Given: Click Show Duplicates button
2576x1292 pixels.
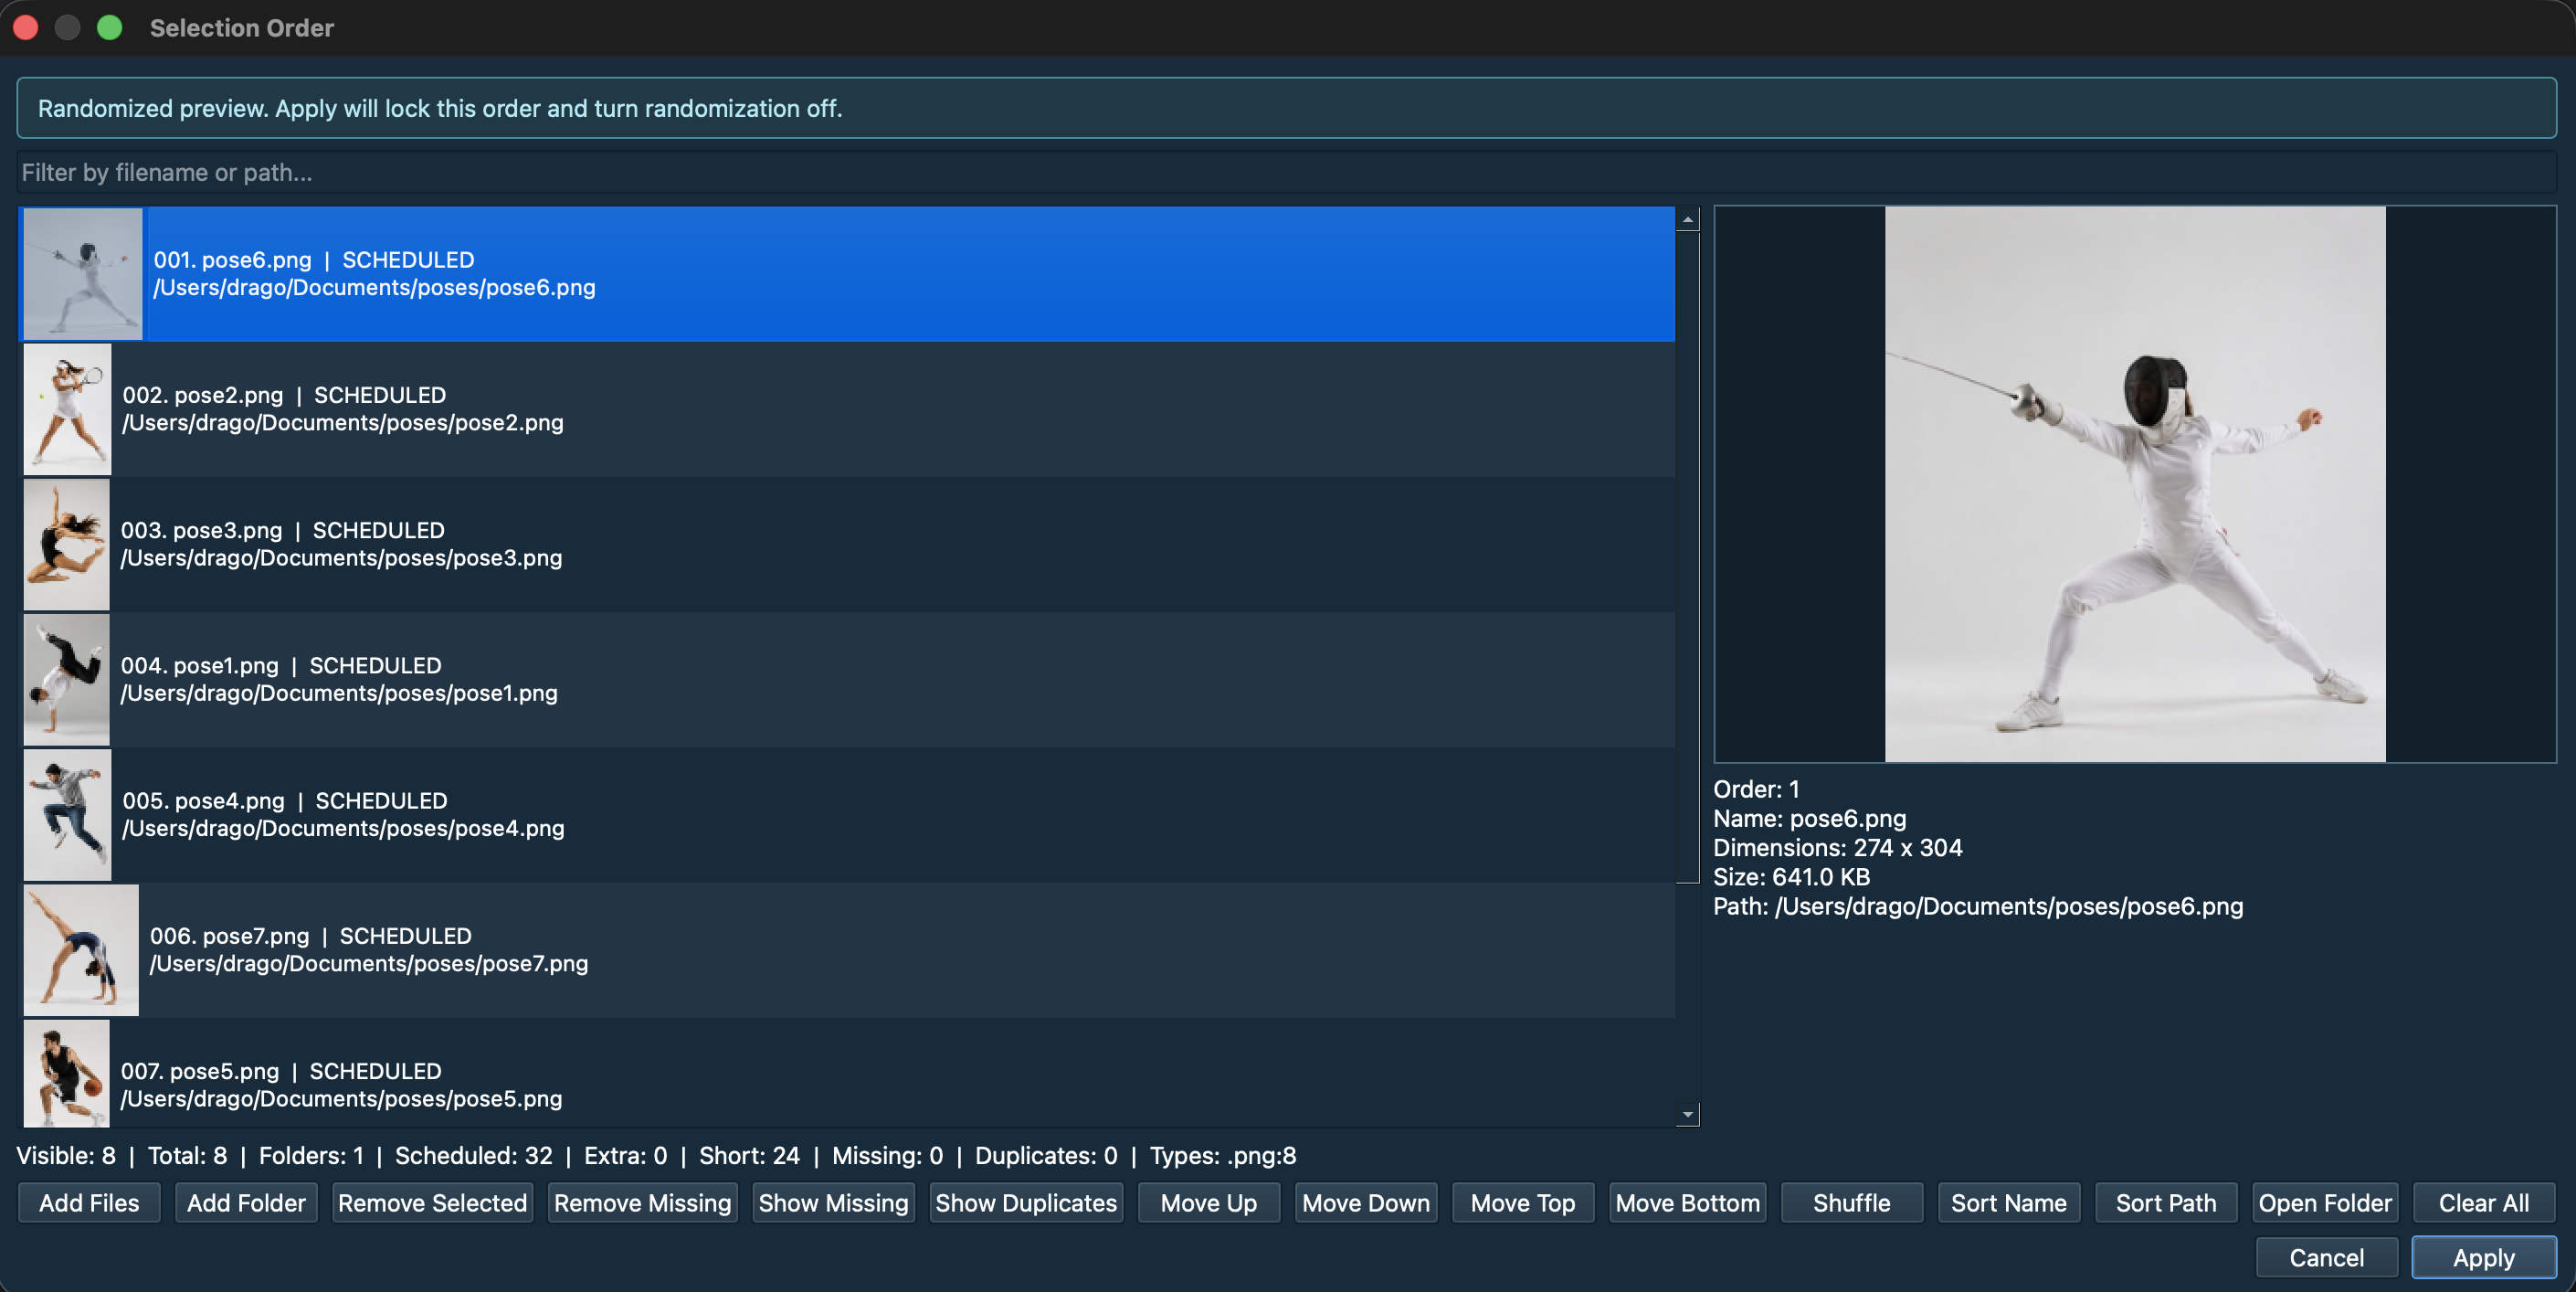Looking at the screenshot, I should pos(1026,1202).
